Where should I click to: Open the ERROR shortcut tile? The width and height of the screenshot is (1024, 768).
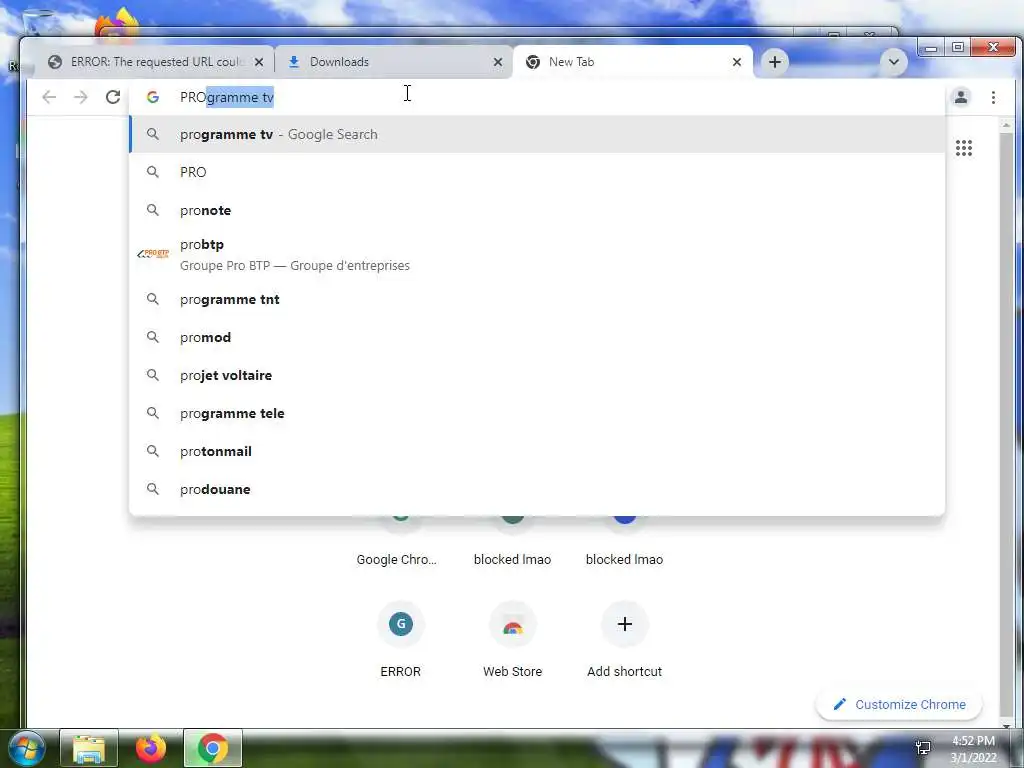coord(400,640)
